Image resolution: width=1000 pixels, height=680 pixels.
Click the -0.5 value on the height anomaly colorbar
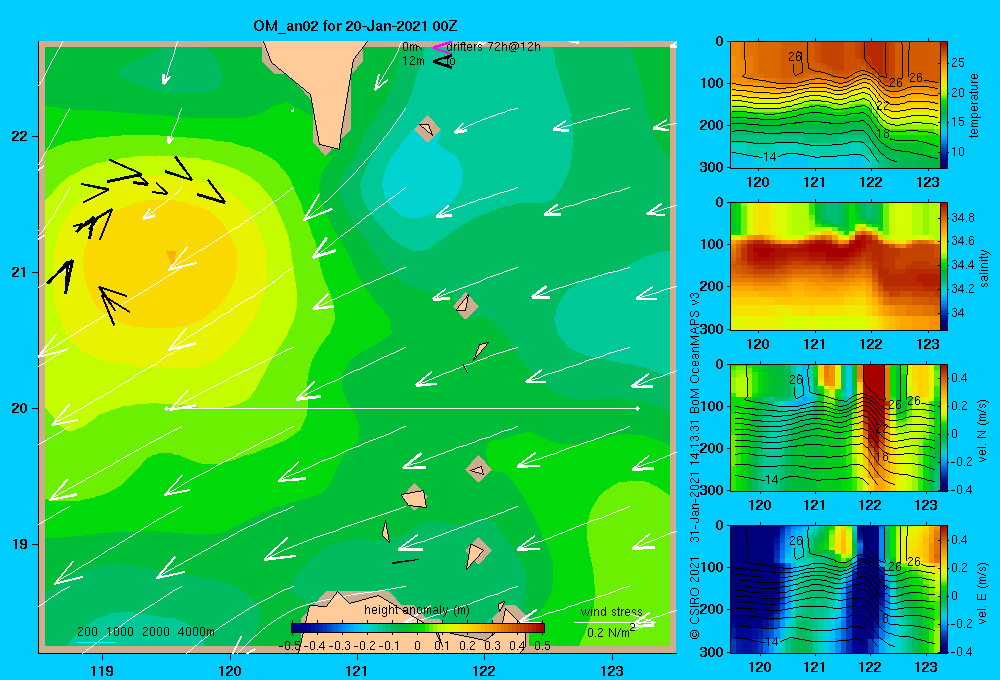(x=290, y=646)
